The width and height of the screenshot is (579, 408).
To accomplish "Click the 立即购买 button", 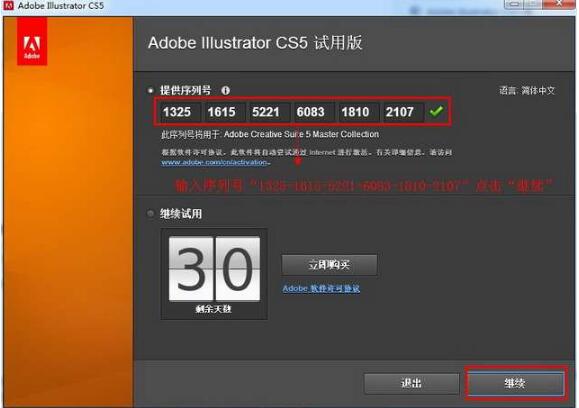I will tap(329, 265).
